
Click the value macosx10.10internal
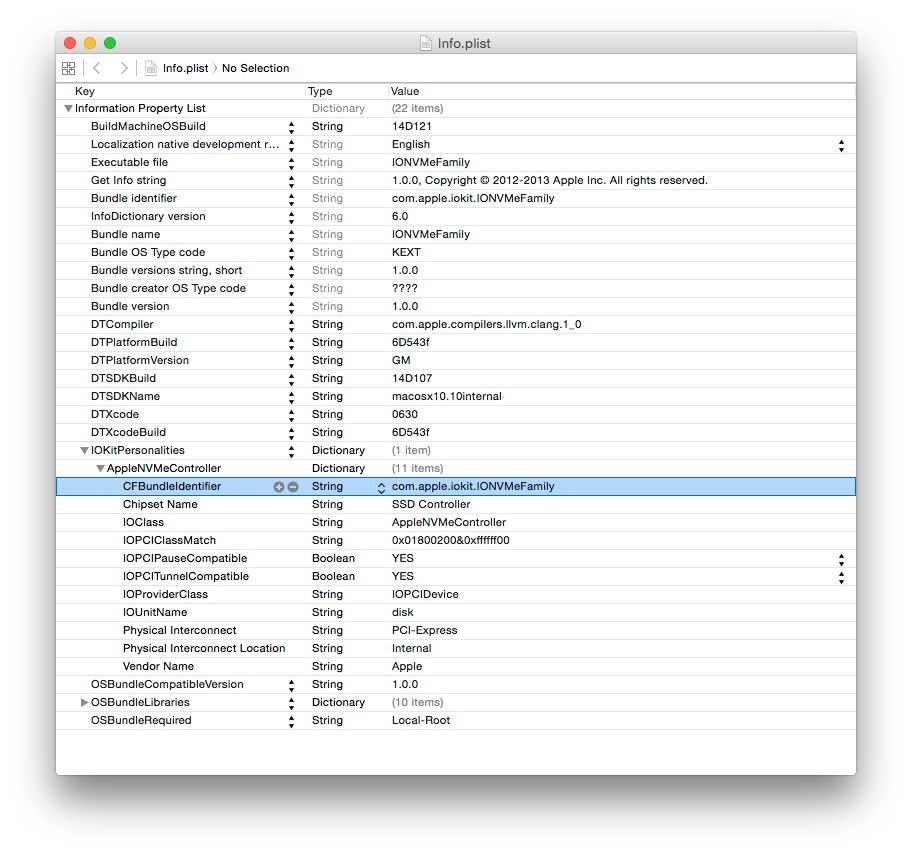pyautogui.click(x=447, y=397)
